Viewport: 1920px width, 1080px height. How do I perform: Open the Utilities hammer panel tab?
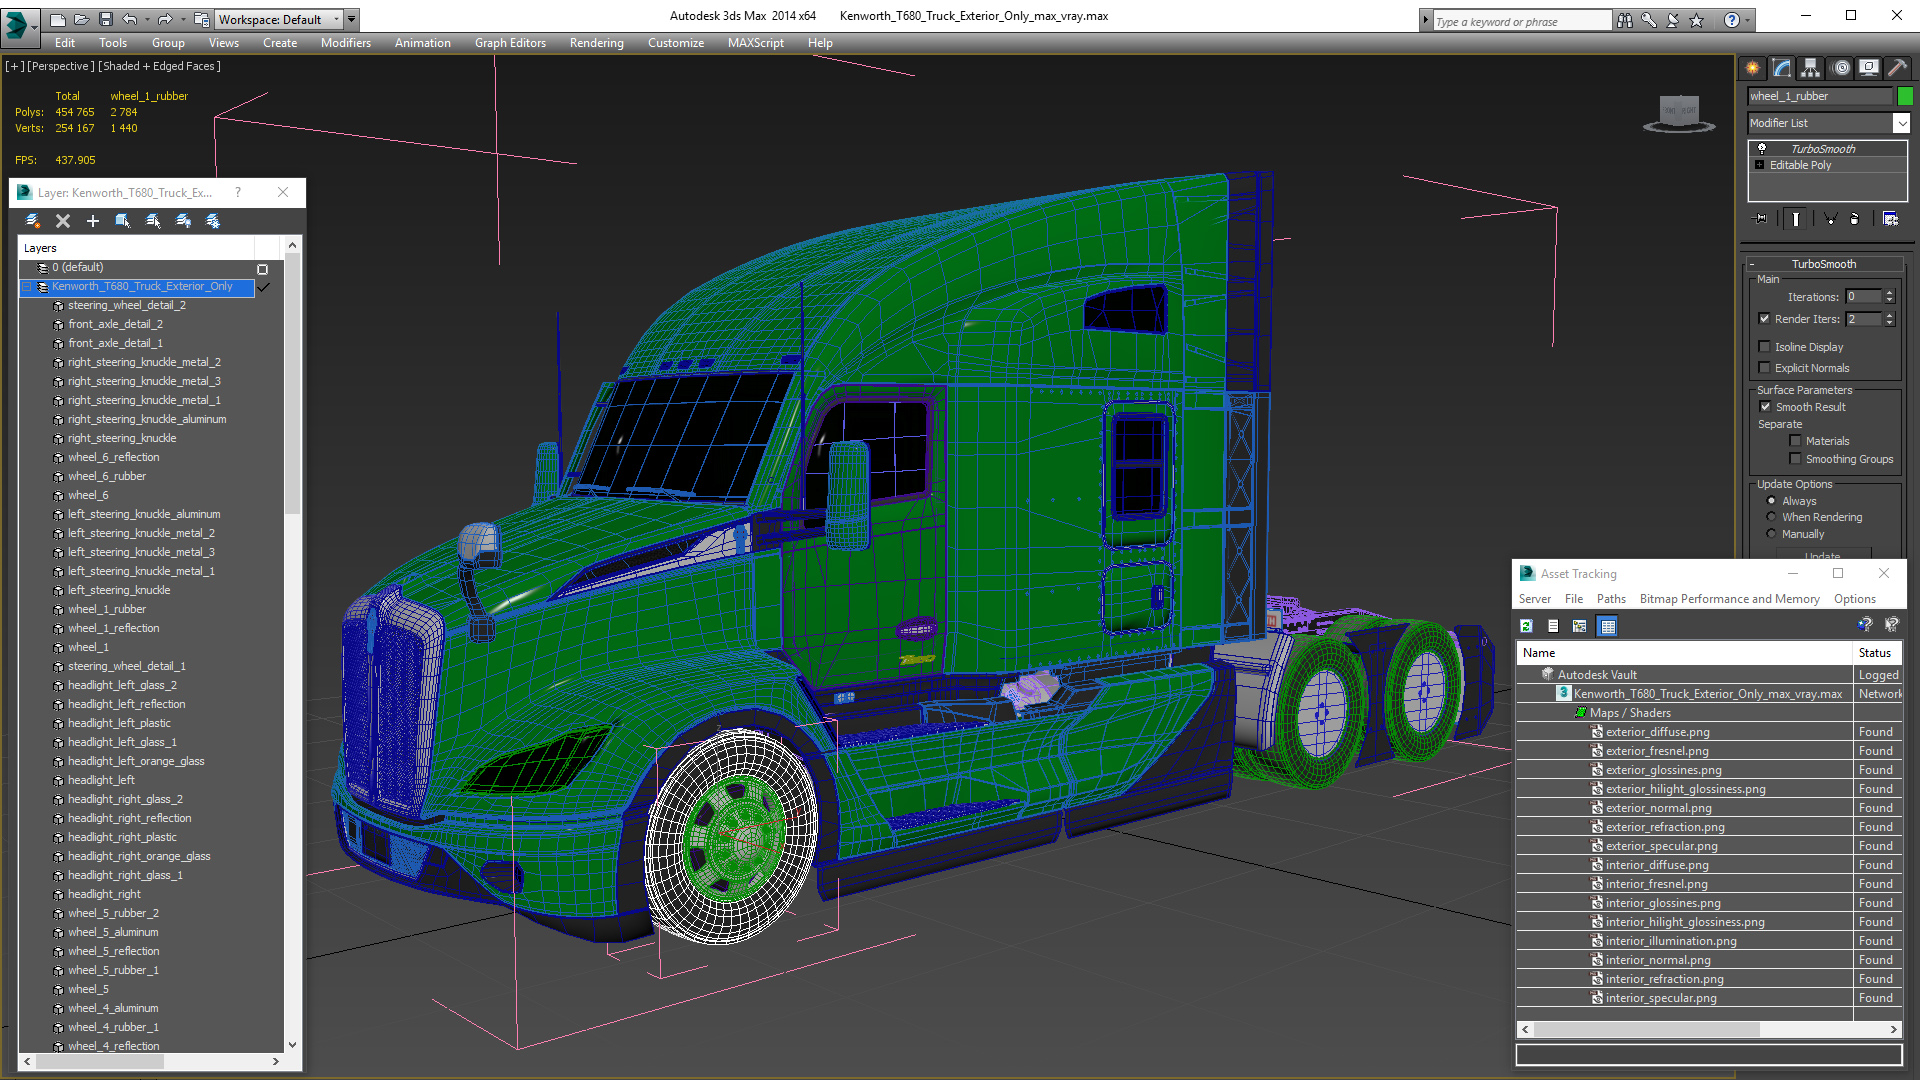coord(1897,68)
